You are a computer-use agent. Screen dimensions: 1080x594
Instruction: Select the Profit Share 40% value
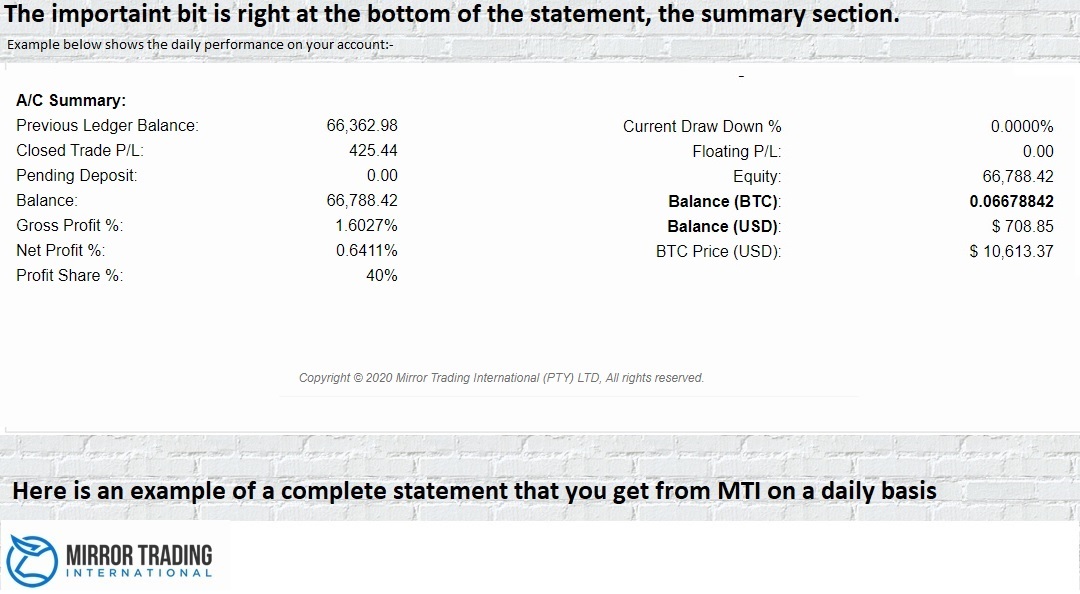pyautogui.click(x=382, y=276)
